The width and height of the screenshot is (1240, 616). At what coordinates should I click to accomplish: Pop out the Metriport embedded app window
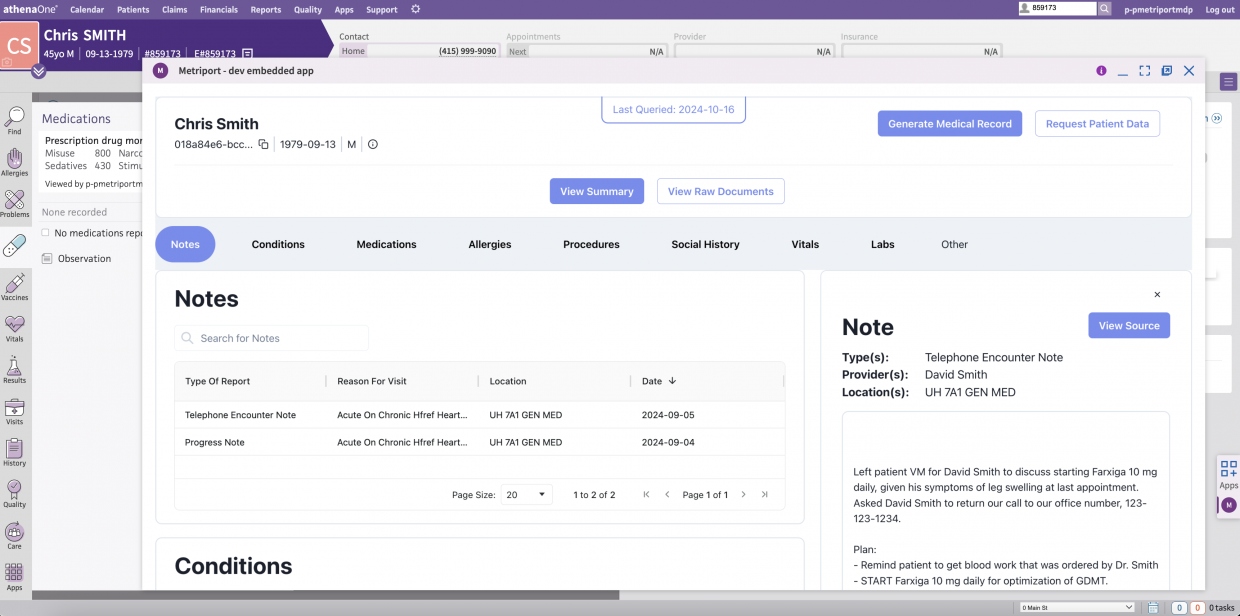click(x=1167, y=71)
